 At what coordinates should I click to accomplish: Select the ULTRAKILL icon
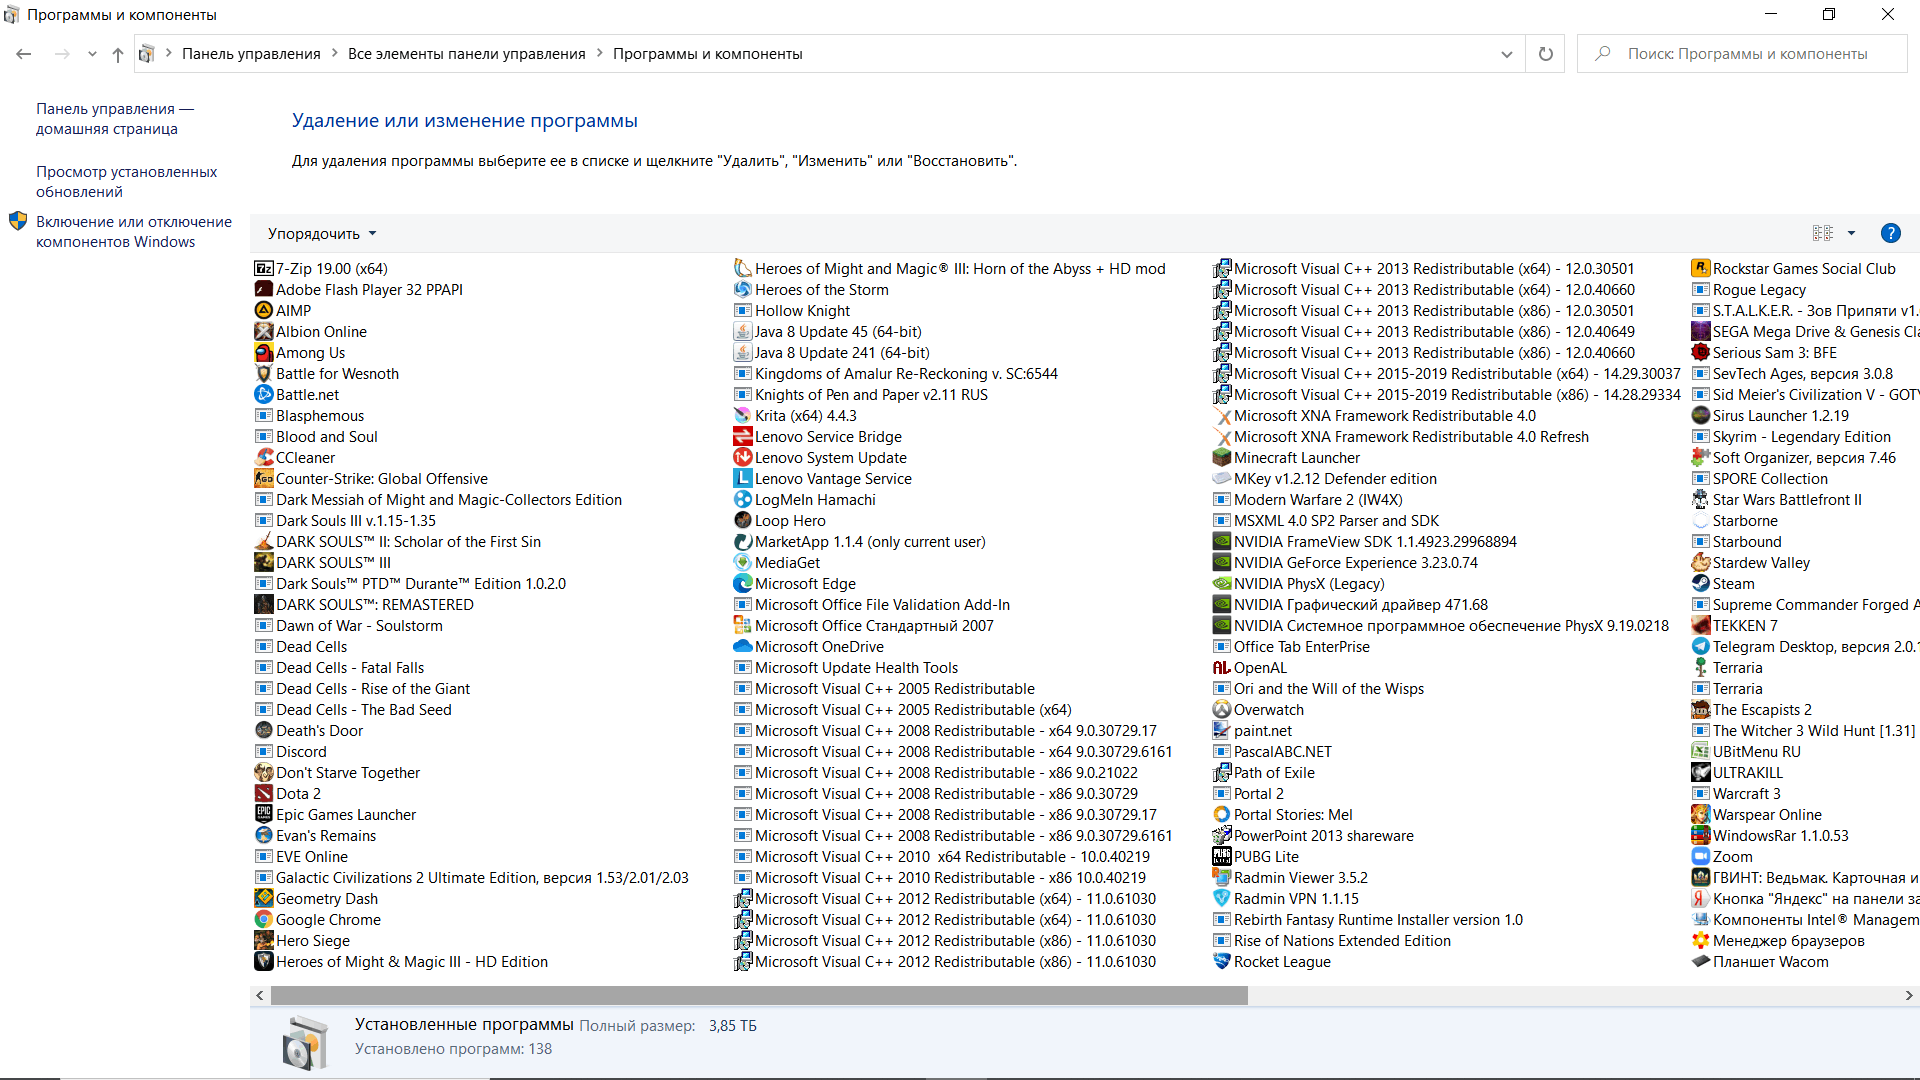point(1701,772)
